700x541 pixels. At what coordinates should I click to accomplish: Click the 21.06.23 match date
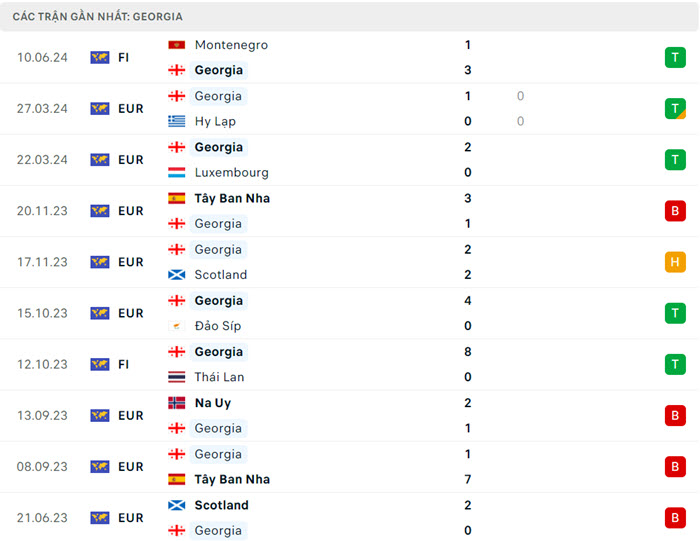[x=42, y=518]
